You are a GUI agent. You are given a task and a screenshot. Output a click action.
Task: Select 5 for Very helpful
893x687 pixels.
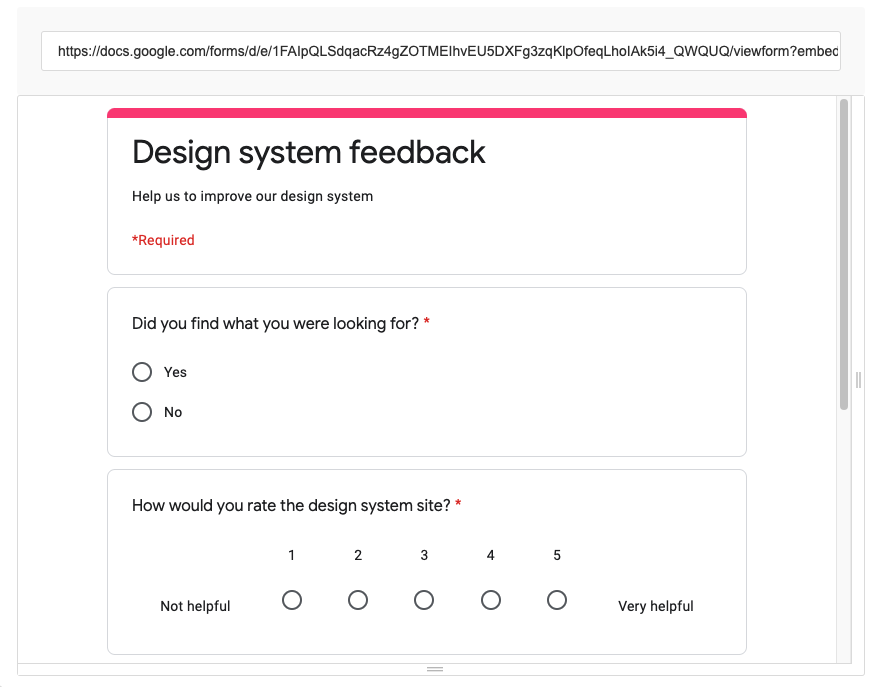point(557,600)
